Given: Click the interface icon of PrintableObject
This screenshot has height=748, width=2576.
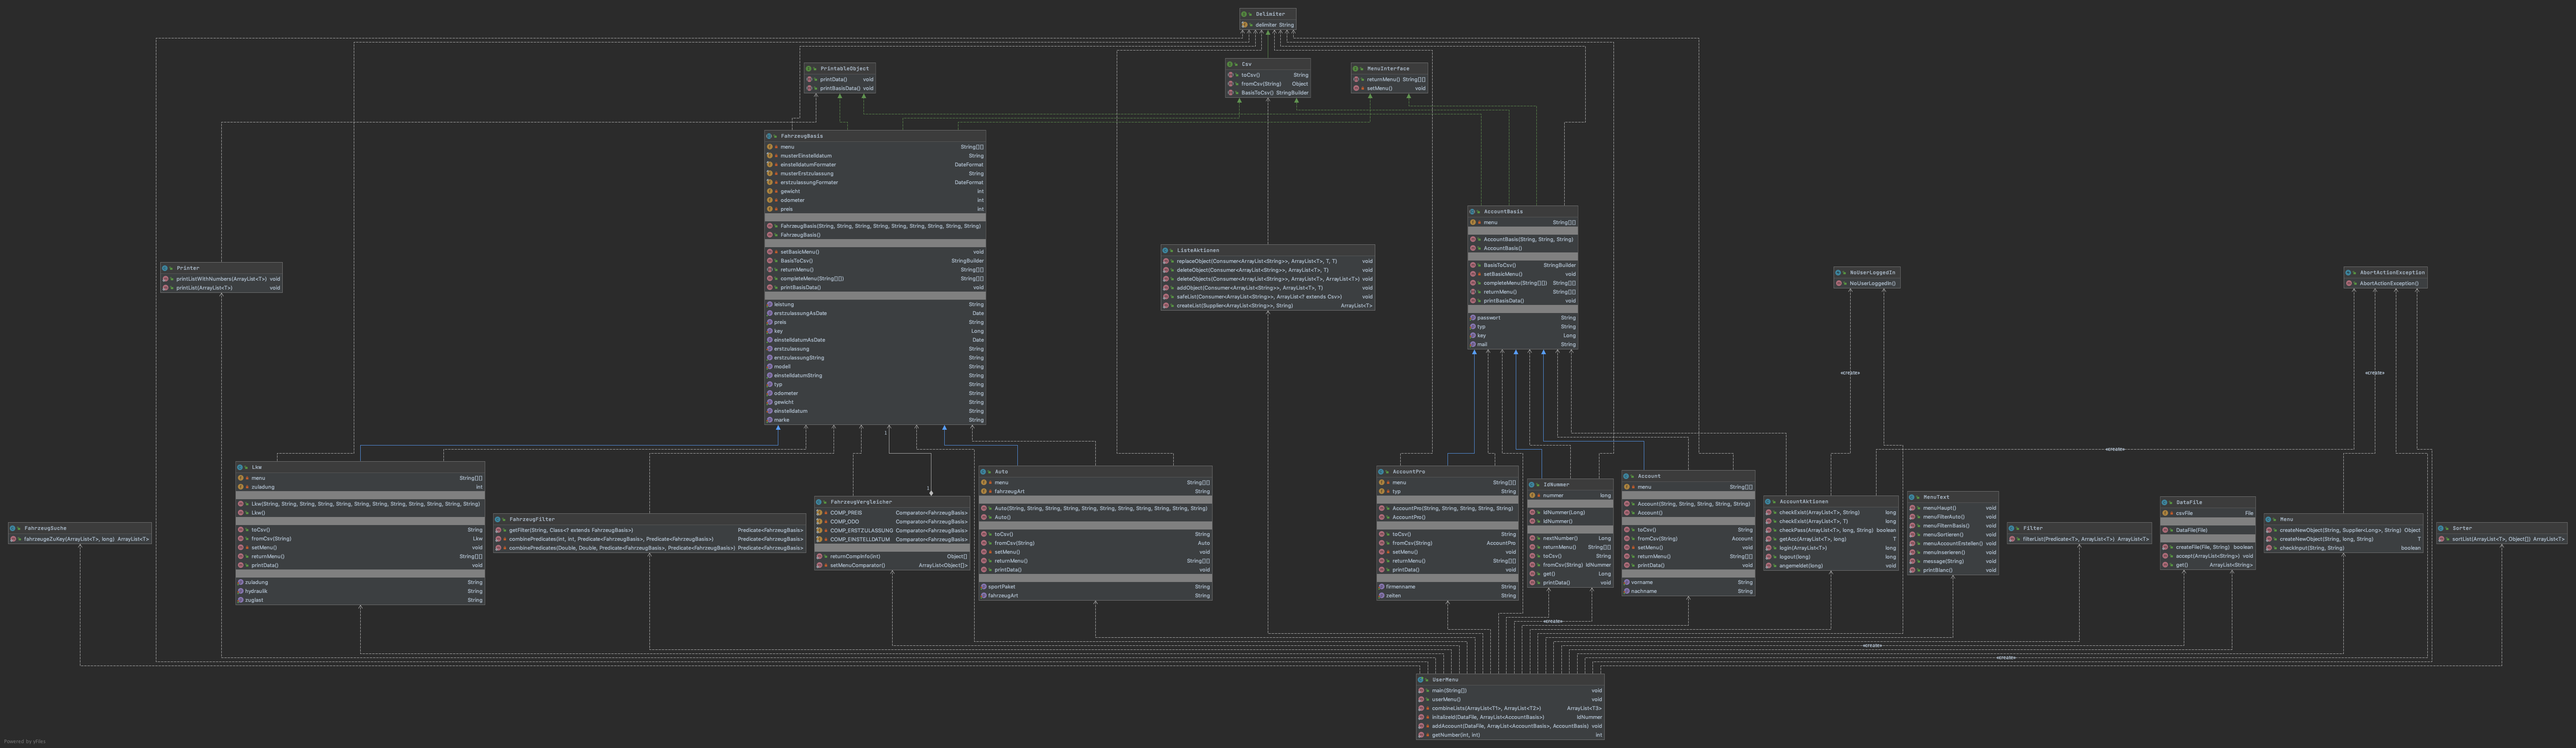Looking at the screenshot, I should point(809,69).
